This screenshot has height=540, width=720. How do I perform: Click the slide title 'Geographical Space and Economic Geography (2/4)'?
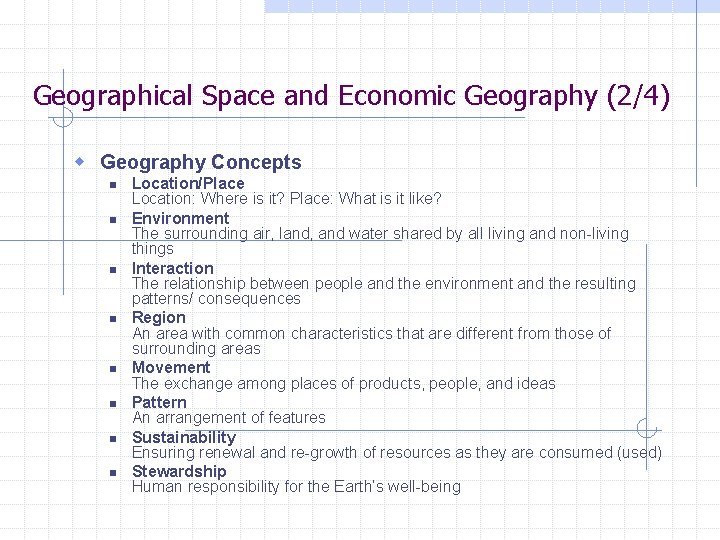pos(351,96)
